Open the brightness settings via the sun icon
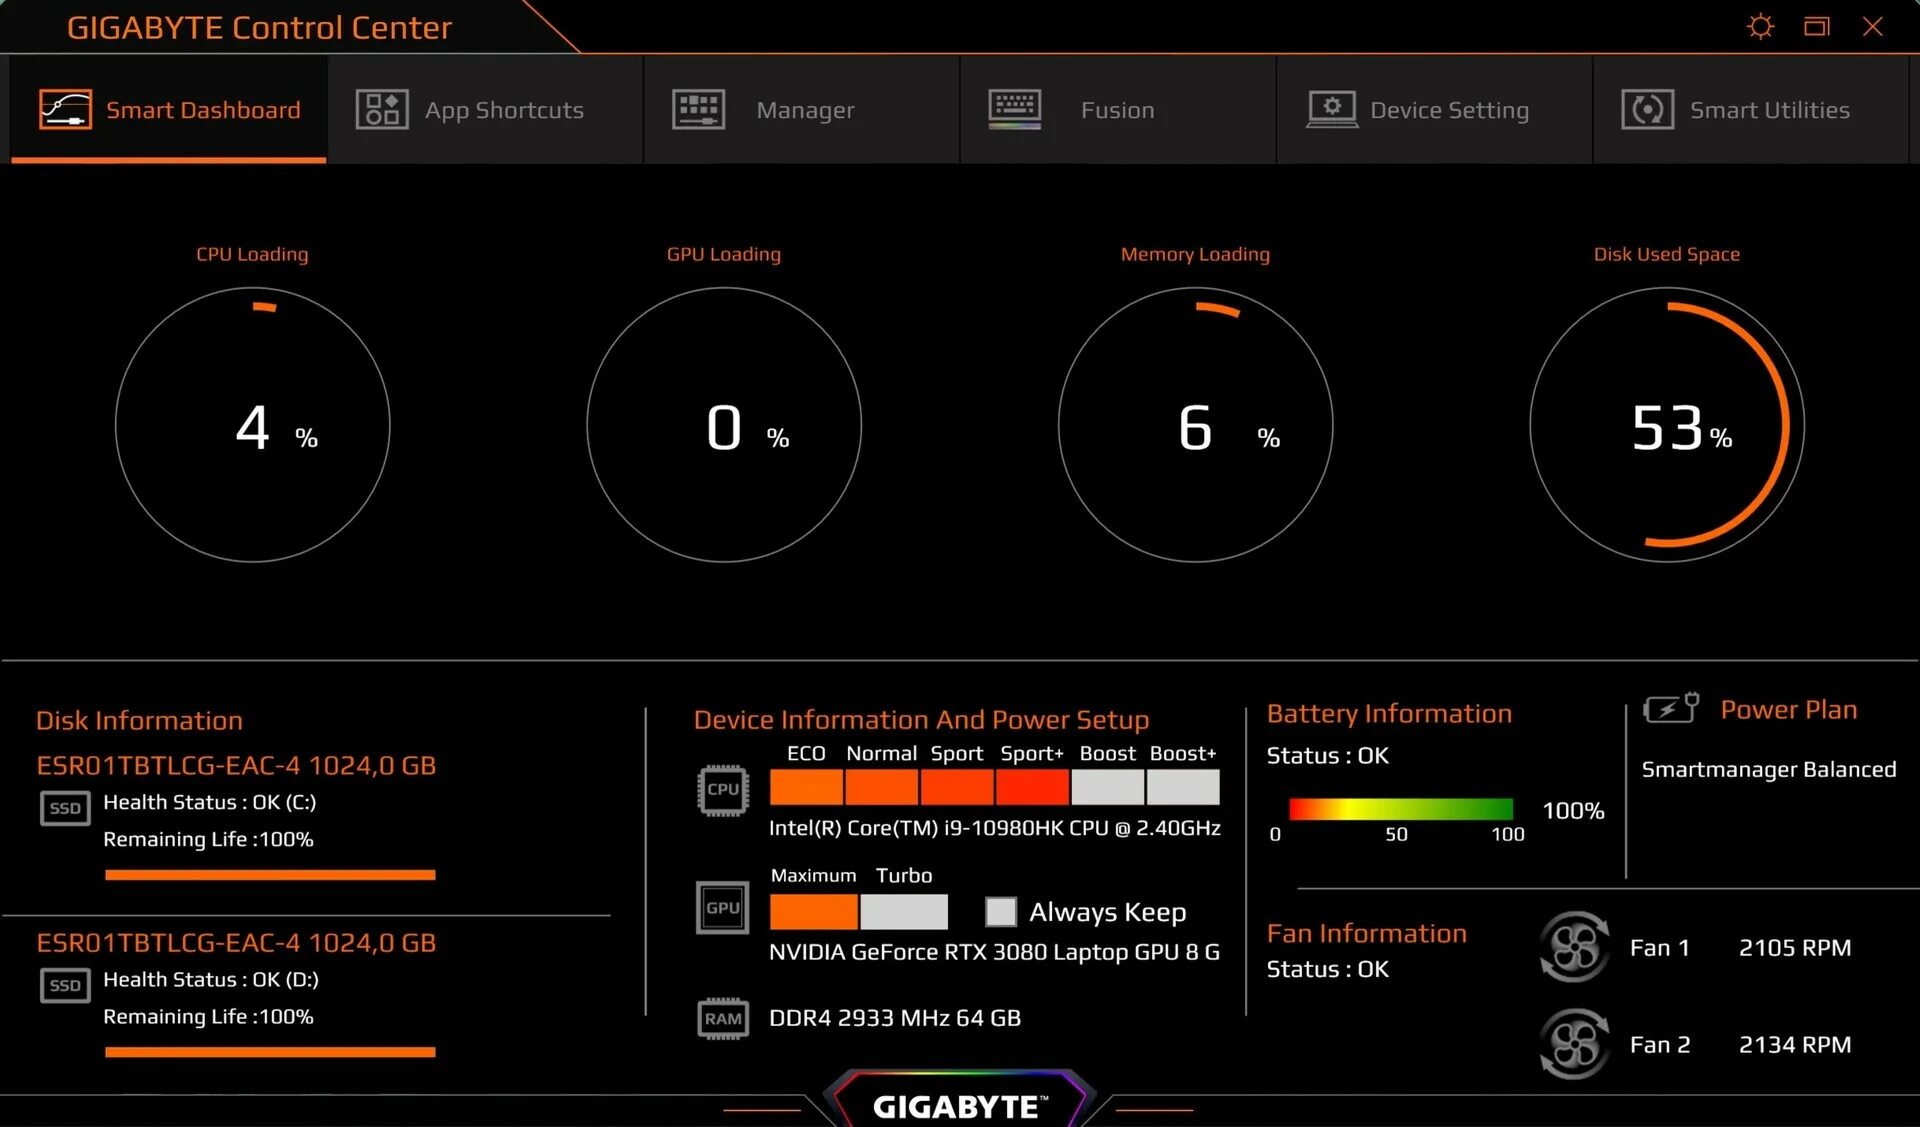The image size is (1920, 1127). tap(1759, 27)
